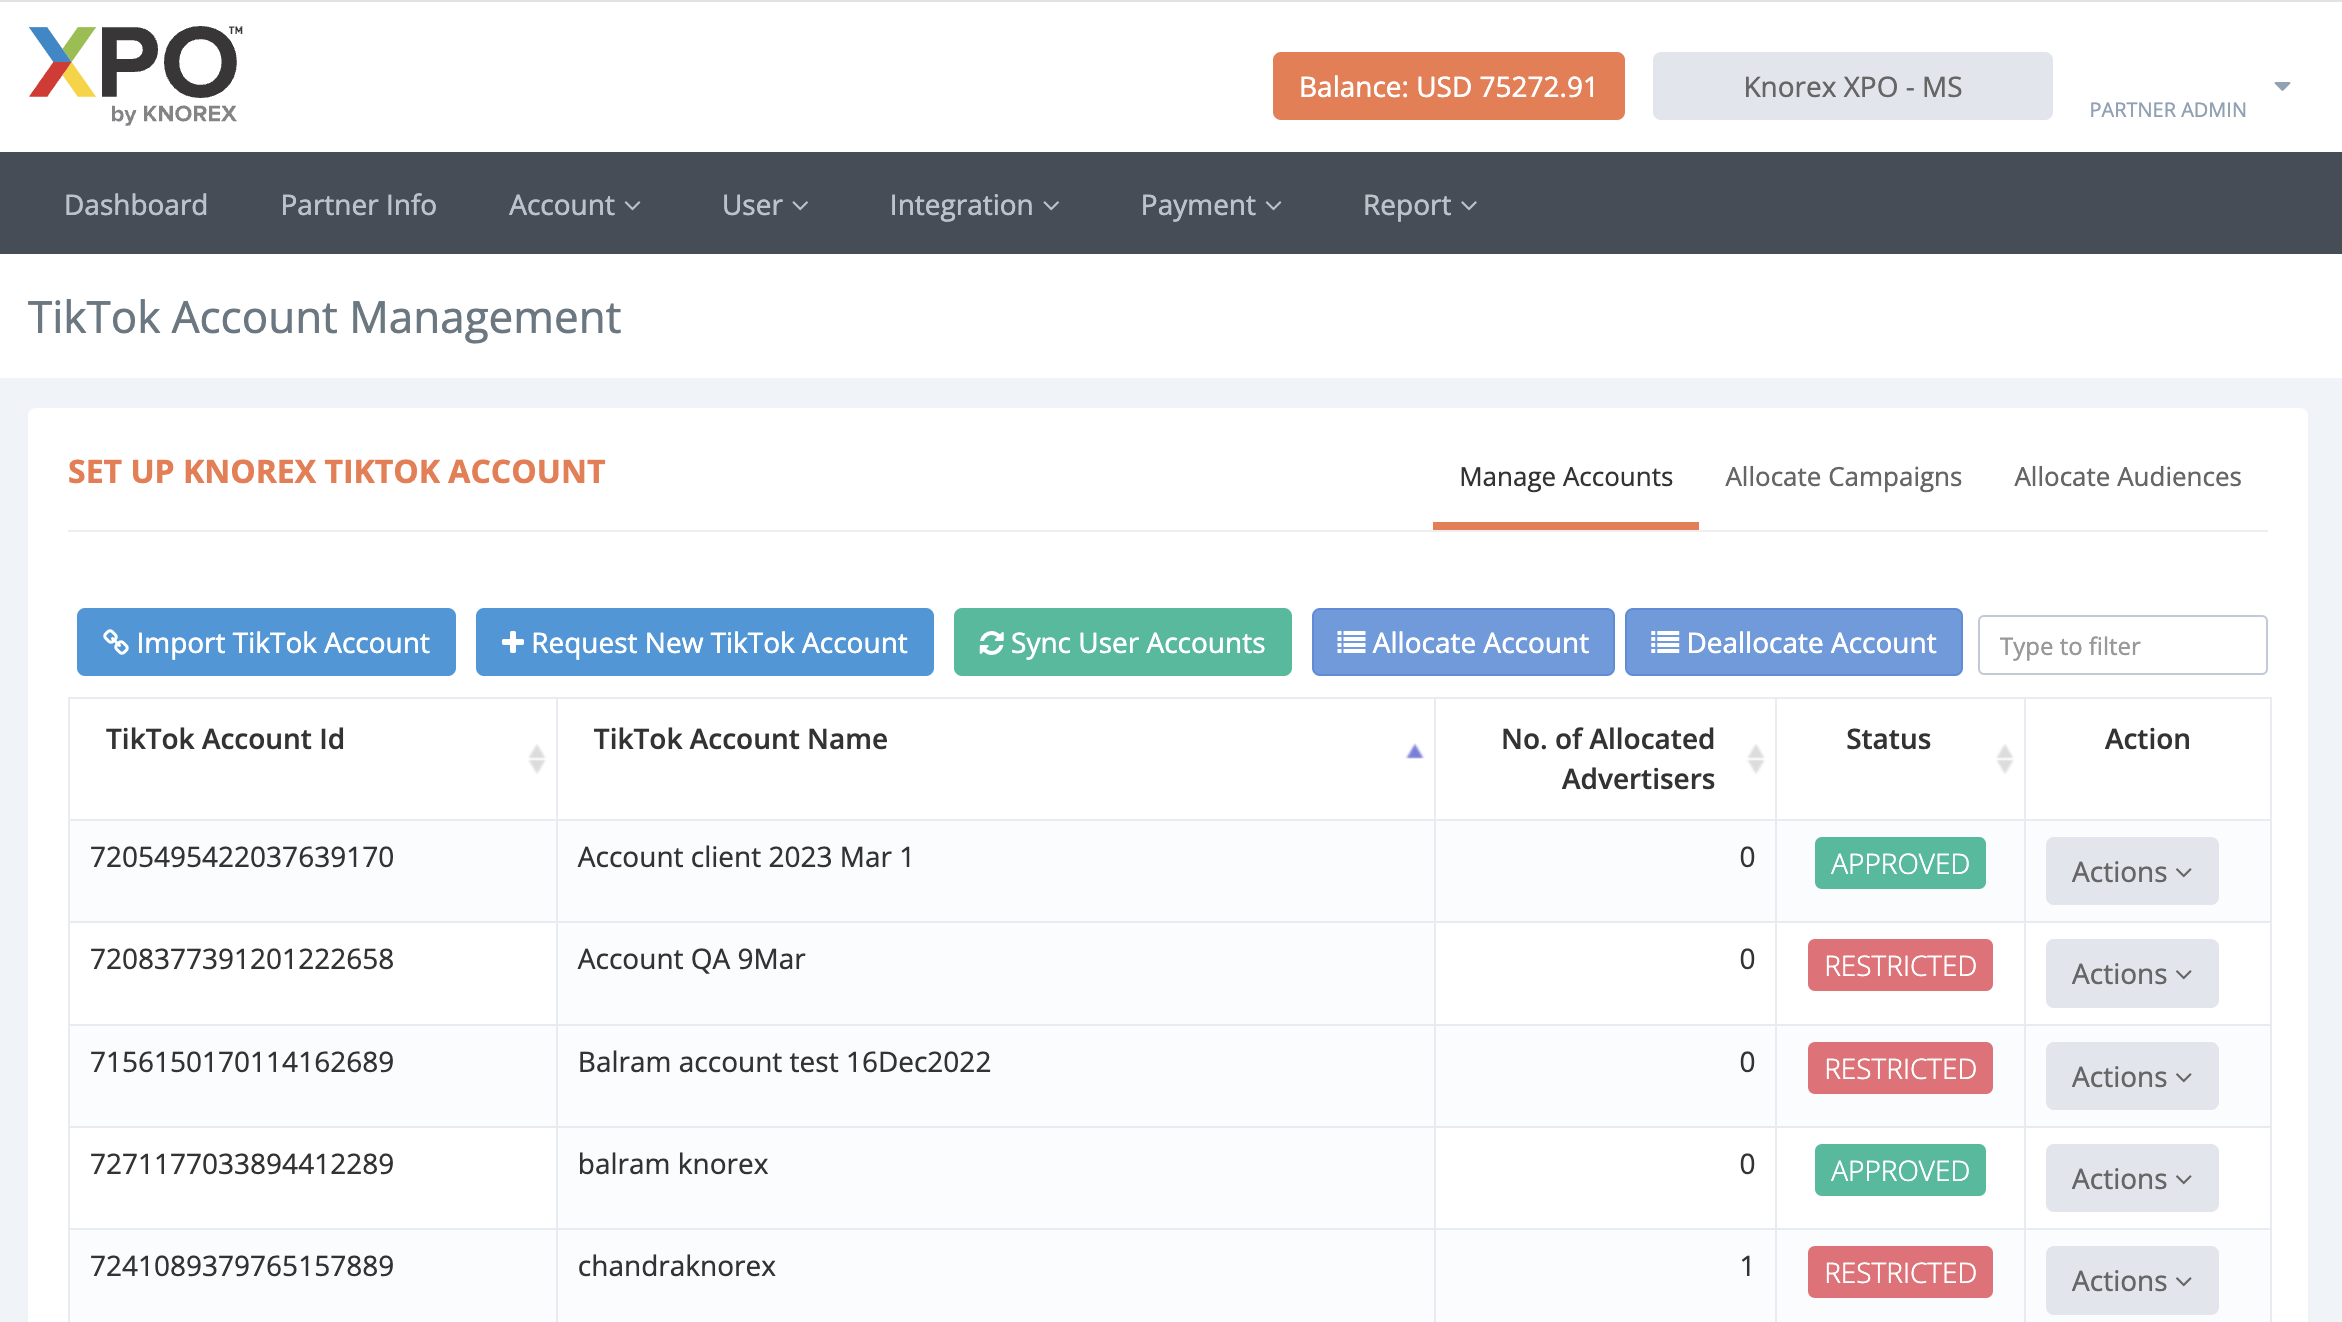
Task: Click the name balram knorex
Action: tap(673, 1164)
